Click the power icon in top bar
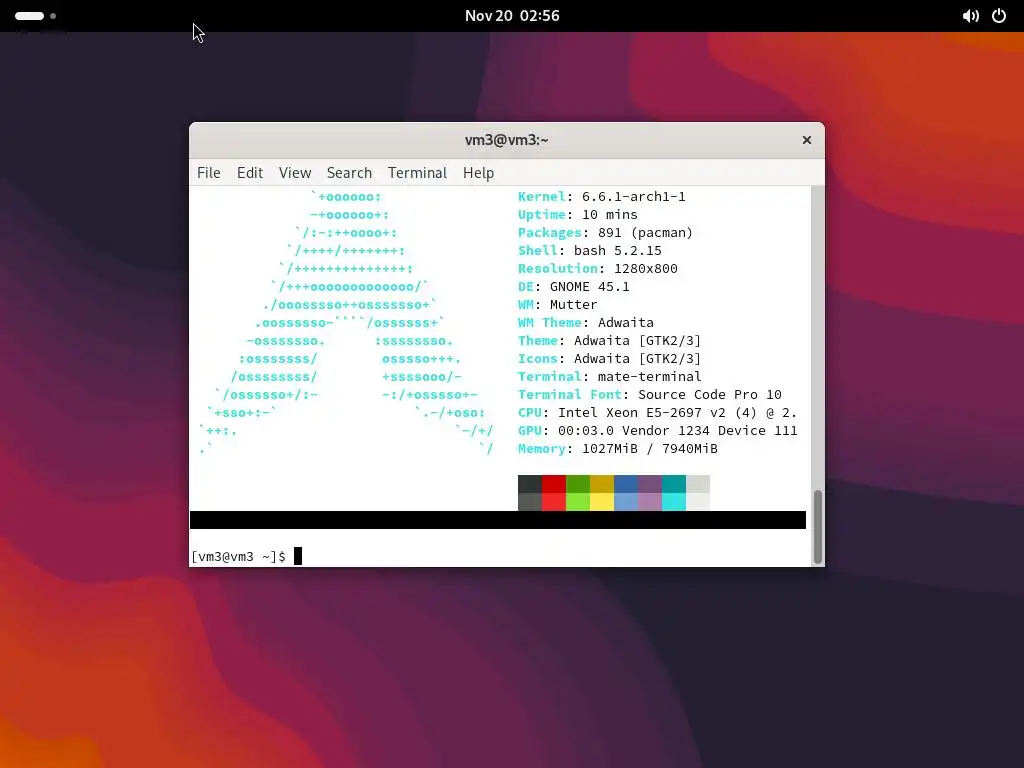 999,16
